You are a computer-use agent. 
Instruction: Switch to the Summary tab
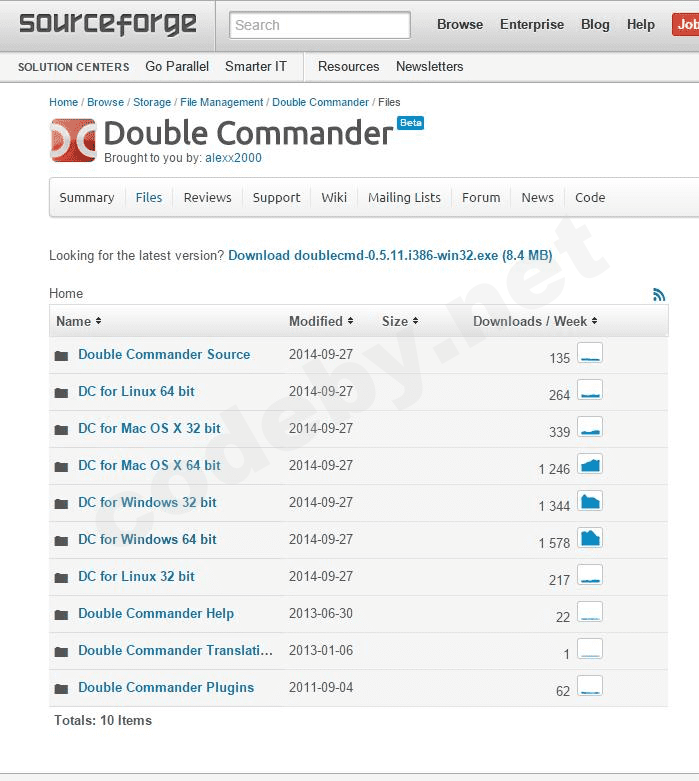pyautogui.click(x=87, y=198)
